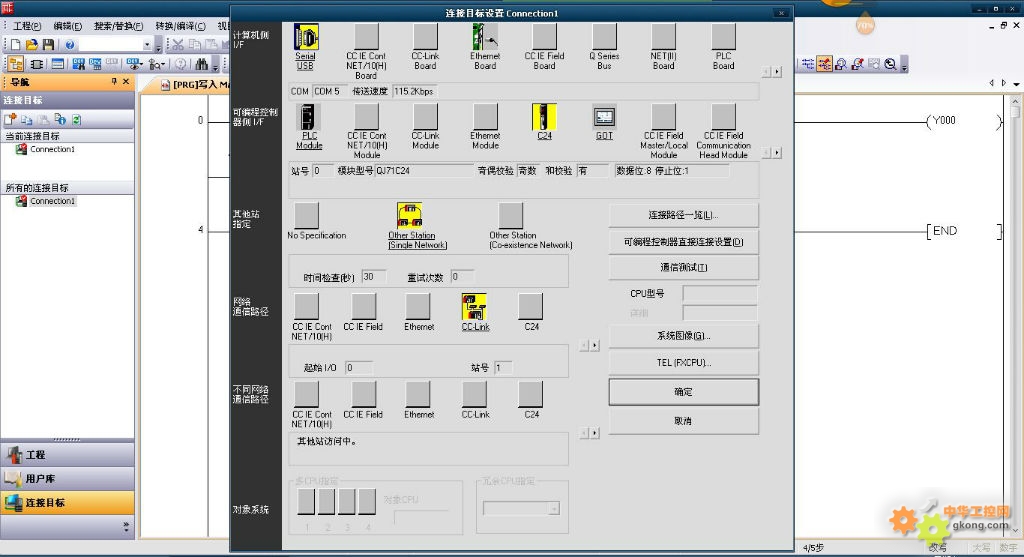
Task: Choose CC IE Cont NET/10(H) Module icon
Action: 366,117
